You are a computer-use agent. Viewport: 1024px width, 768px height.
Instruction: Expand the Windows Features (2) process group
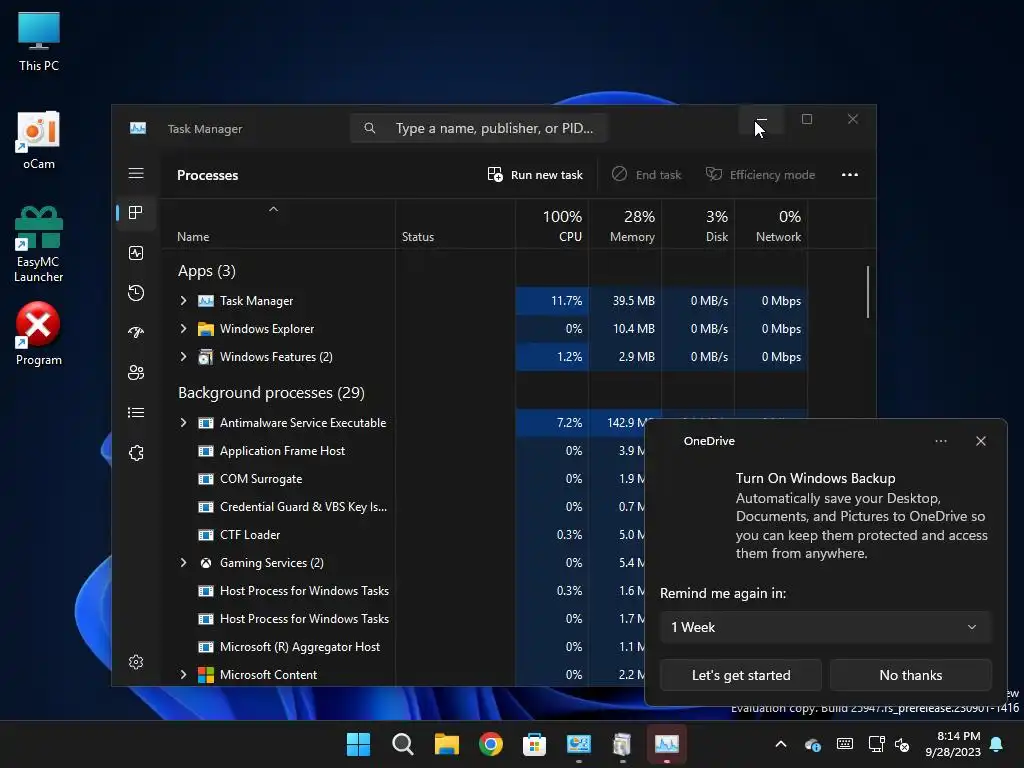pyautogui.click(x=184, y=357)
